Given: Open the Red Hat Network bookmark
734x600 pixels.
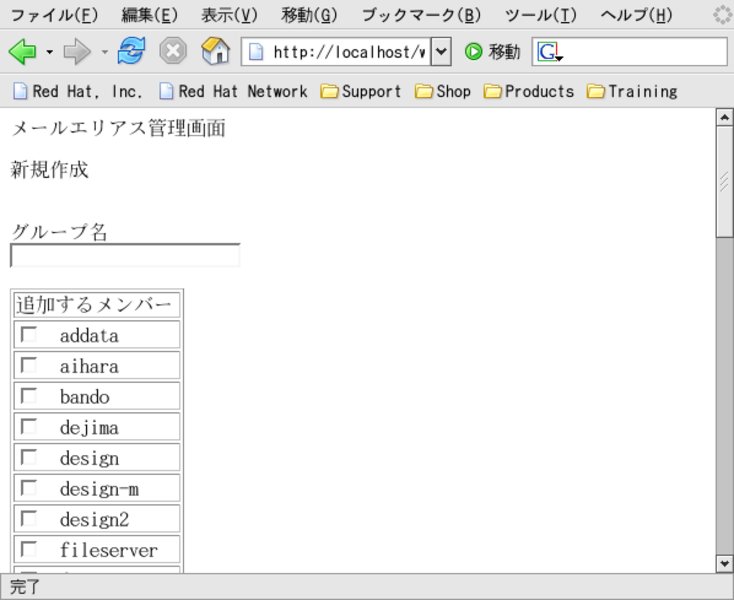Looking at the screenshot, I should coord(233,91).
